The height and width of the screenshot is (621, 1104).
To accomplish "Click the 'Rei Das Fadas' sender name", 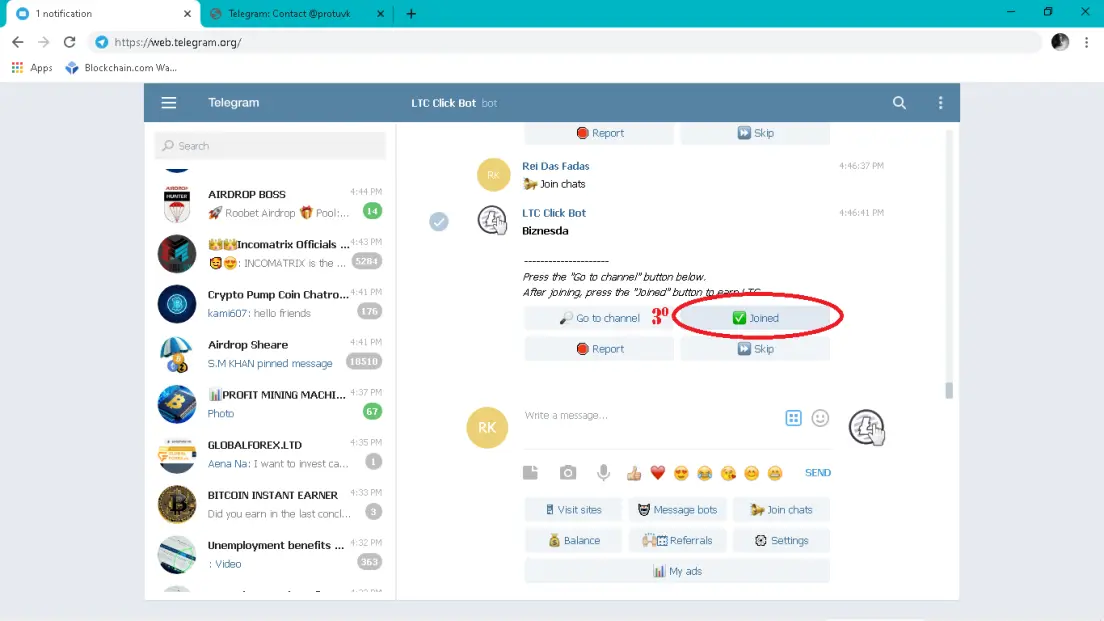I will (556, 166).
